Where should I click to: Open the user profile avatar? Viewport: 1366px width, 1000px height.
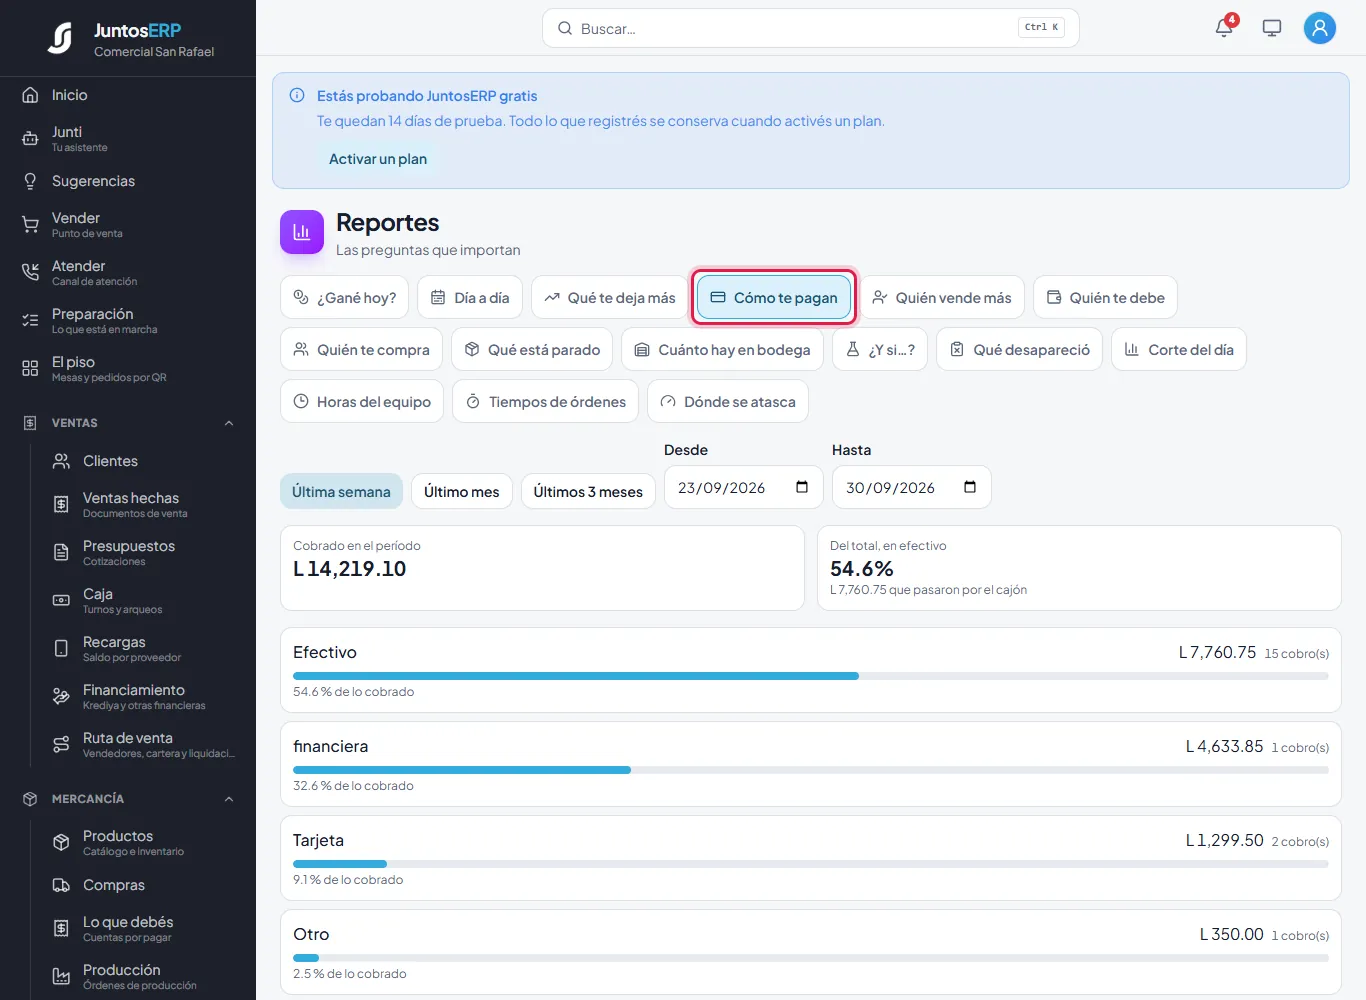point(1320,28)
